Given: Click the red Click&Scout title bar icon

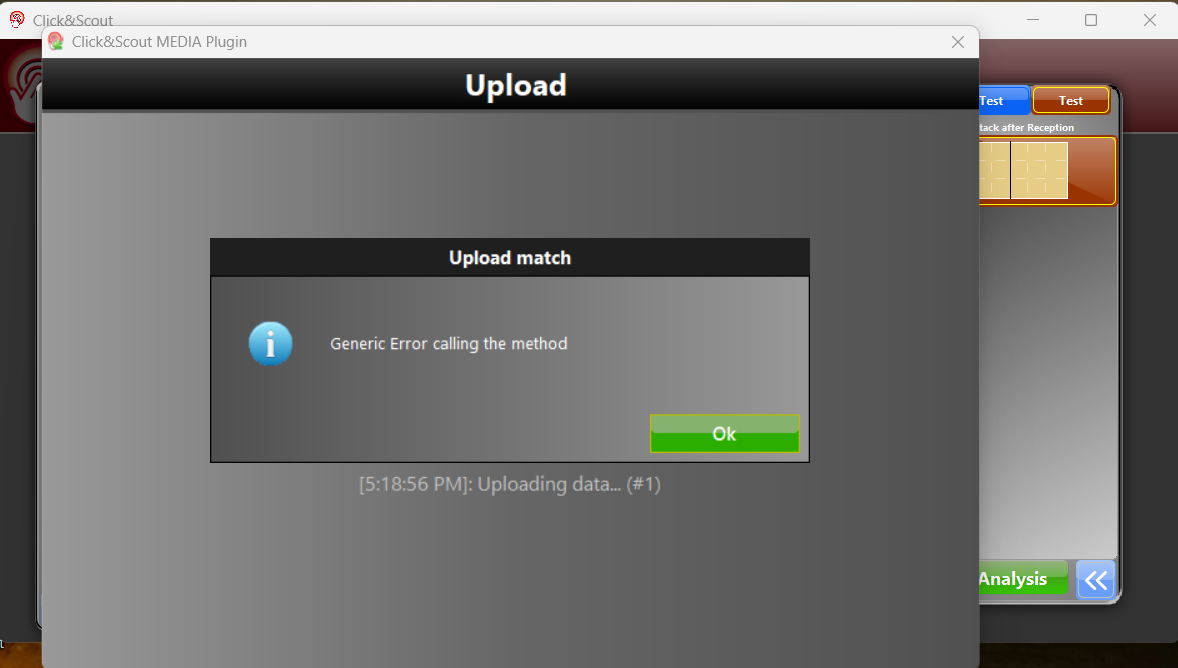Looking at the screenshot, I should click(17, 20).
